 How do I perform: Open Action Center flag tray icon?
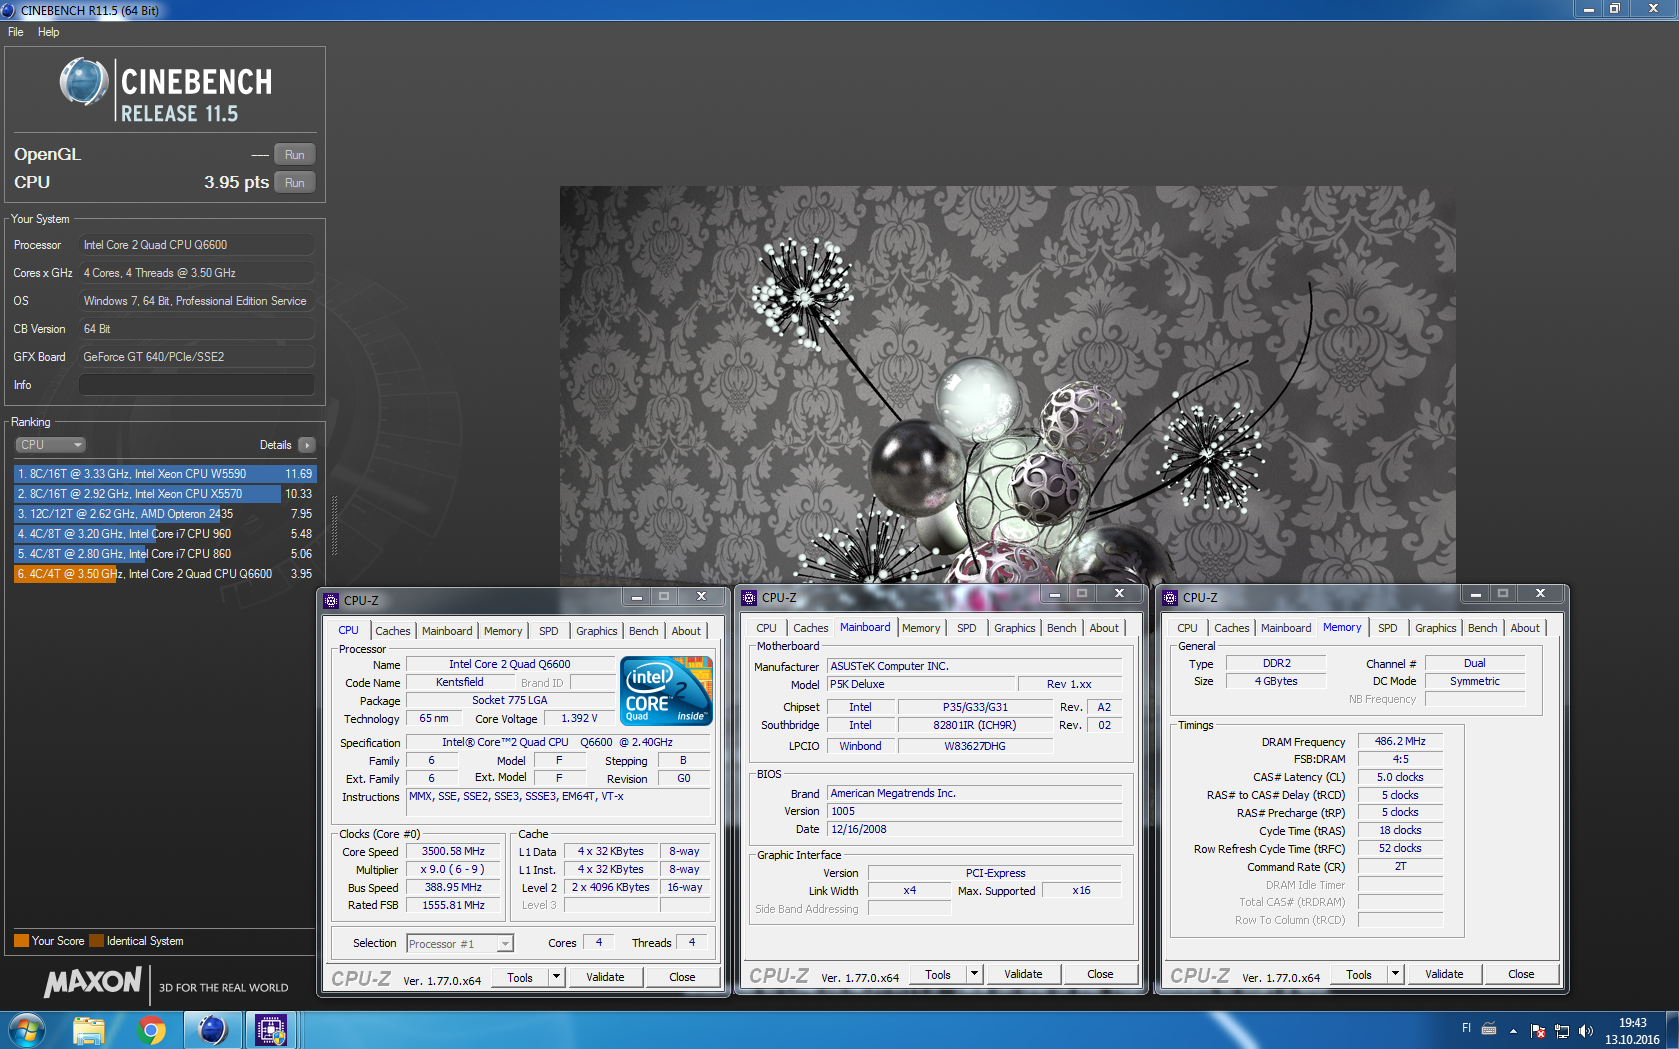(1538, 1031)
